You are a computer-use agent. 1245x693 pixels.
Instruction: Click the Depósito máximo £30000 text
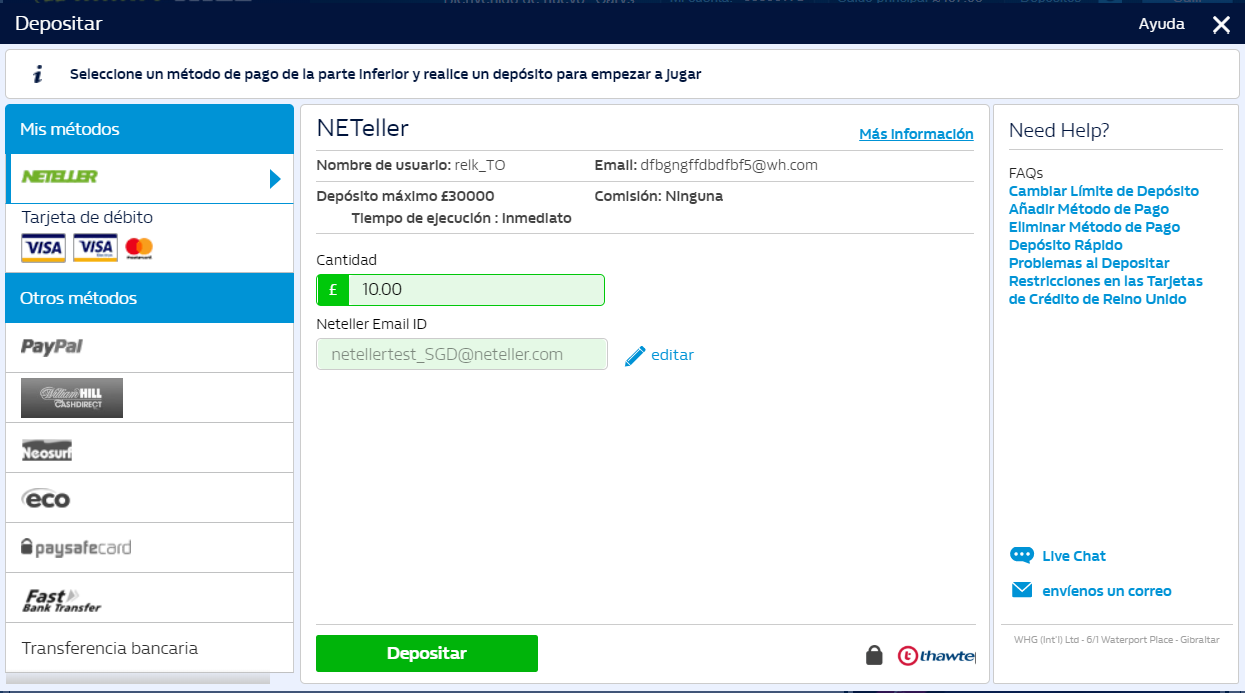click(405, 196)
